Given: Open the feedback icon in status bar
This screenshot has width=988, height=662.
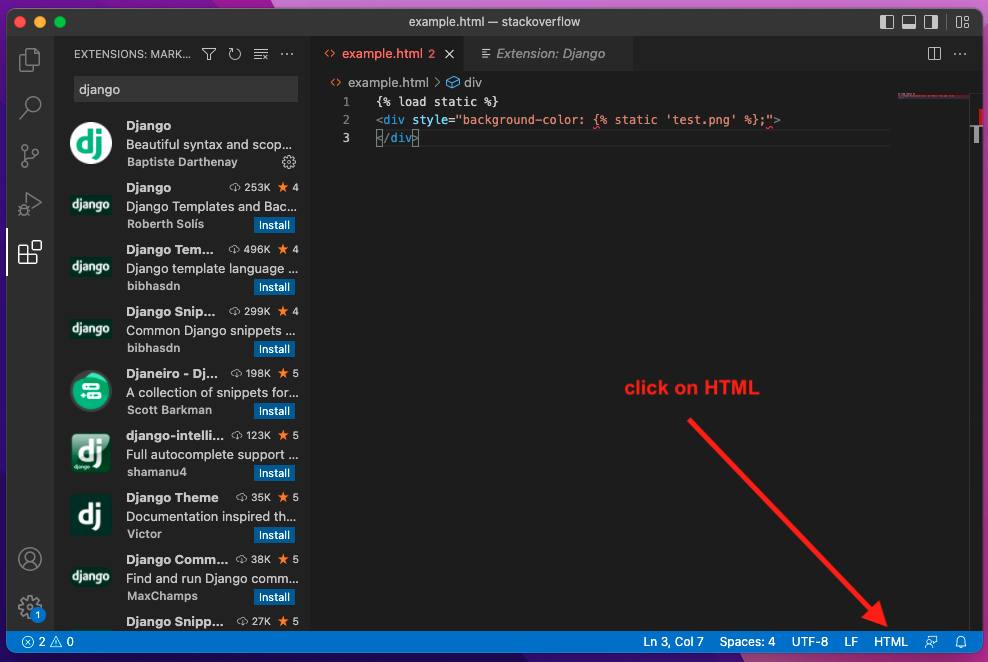Looking at the screenshot, I should click(x=931, y=642).
